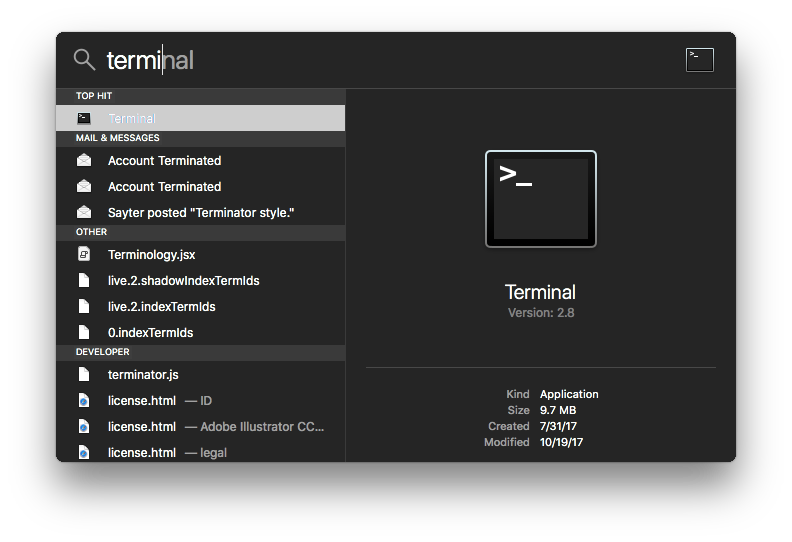The width and height of the screenshot is (792, 542).
Task: Click the live.2.indexTermIds document icon
Action: tap(84, 306)
